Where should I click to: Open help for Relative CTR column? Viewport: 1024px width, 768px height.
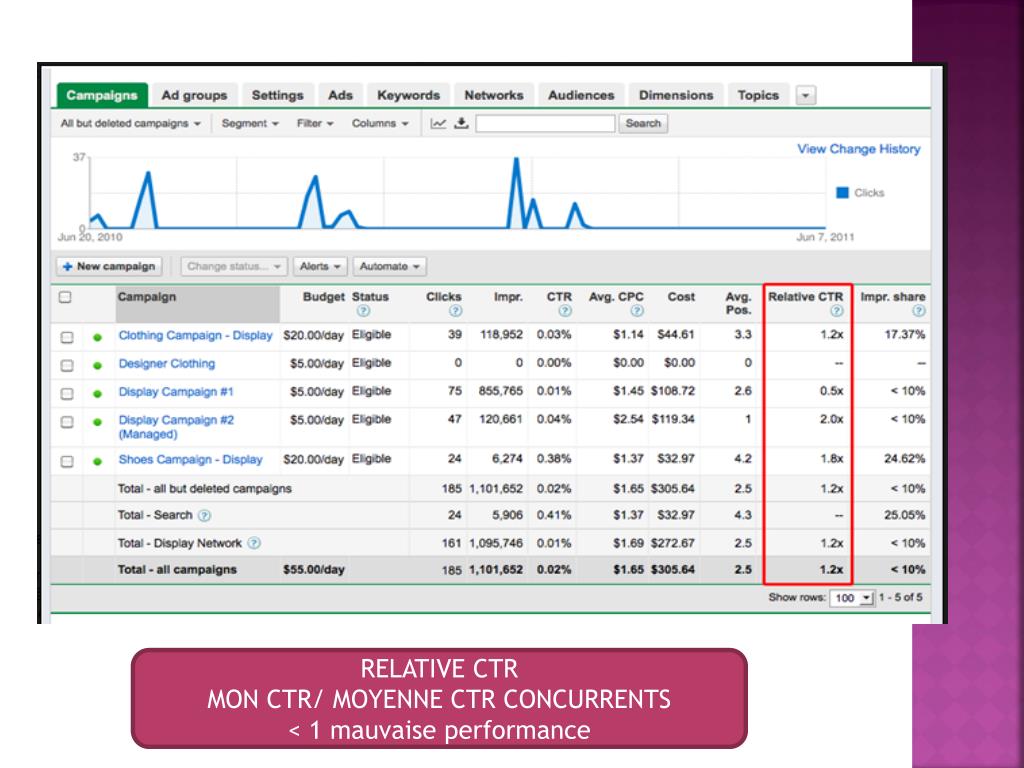pos(837,311)
